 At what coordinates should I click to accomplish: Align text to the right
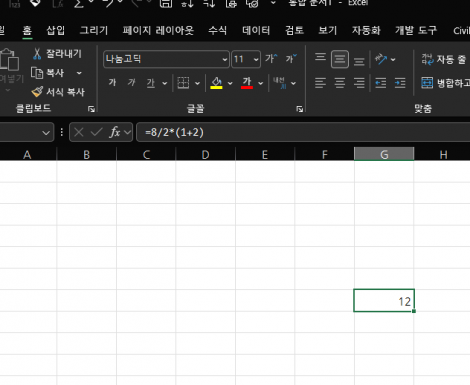pos(359,83)
